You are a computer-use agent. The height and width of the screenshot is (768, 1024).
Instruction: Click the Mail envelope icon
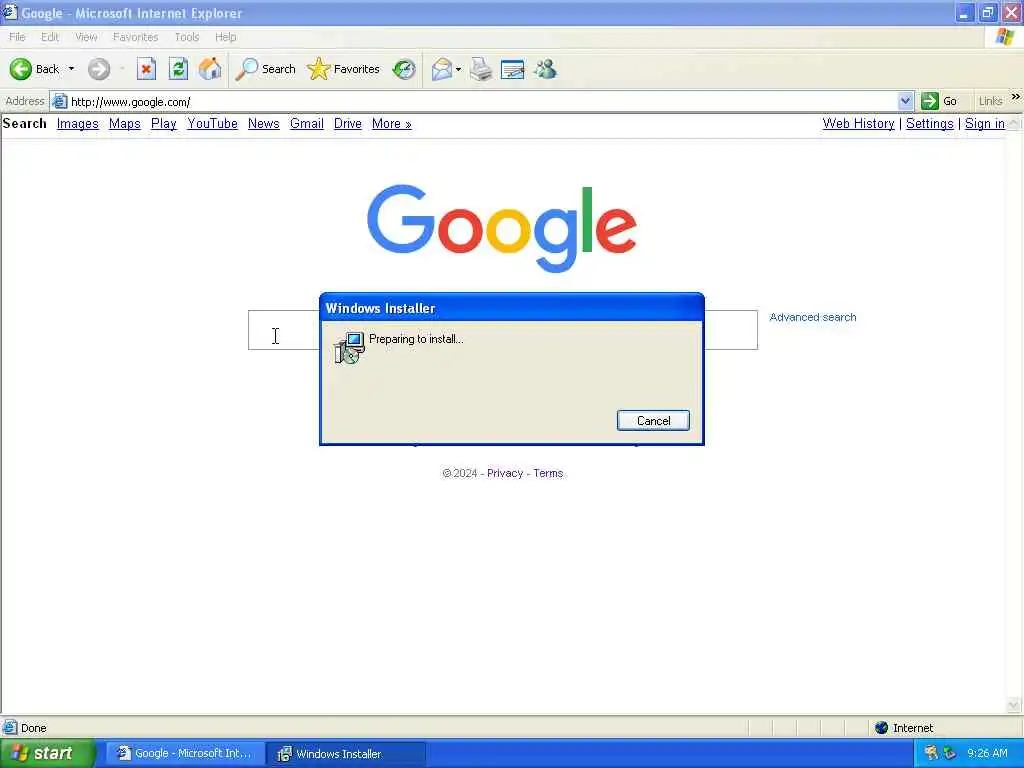click(442, 69)
